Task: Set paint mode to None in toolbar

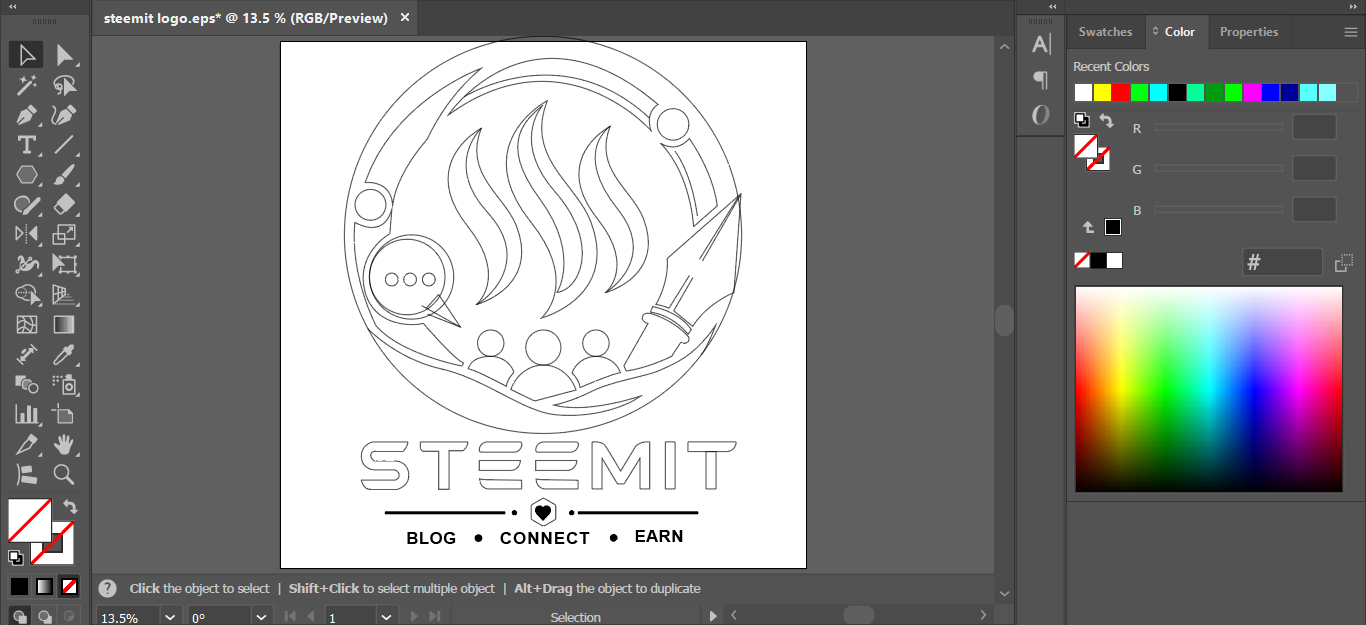Action: [70, 587]
